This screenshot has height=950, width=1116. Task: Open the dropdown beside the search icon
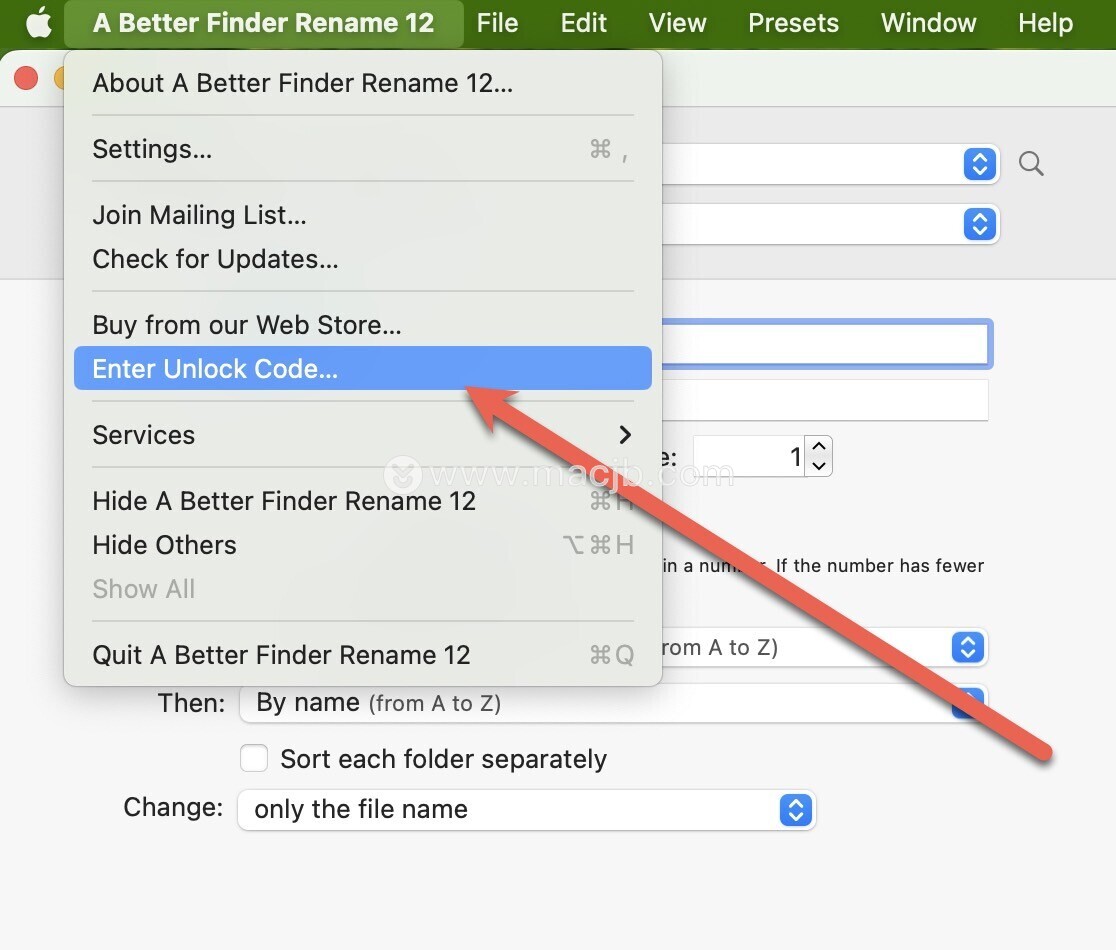click(x=979, y=164)
